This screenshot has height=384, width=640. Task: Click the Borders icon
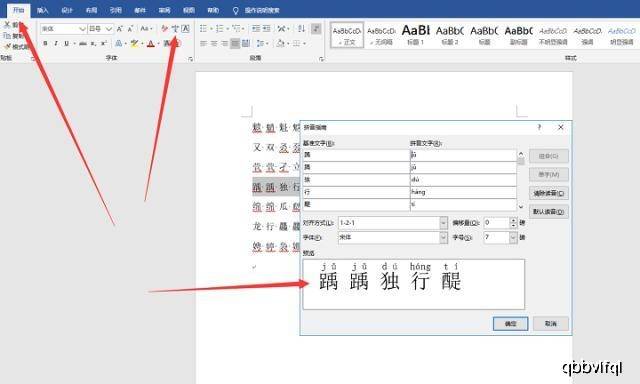[x=297, y=43]
